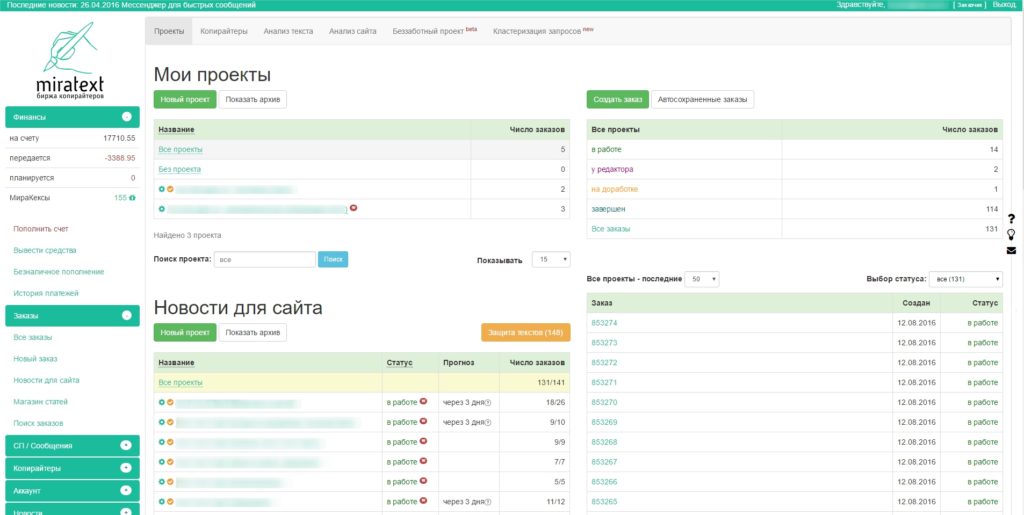Viewport: 1024px width, 515px height.
Task: Click red stop icon in the 9/9 row
Action: click(423, 441)
